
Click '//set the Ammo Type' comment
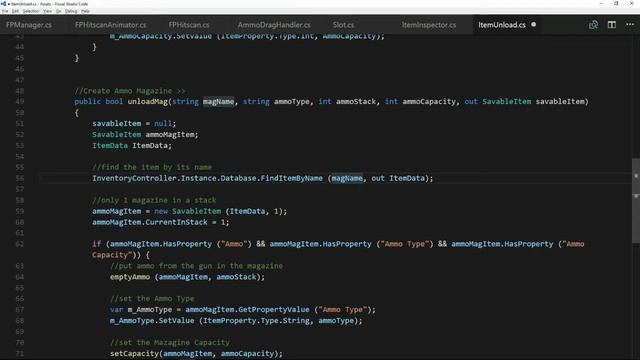point(152,299)
